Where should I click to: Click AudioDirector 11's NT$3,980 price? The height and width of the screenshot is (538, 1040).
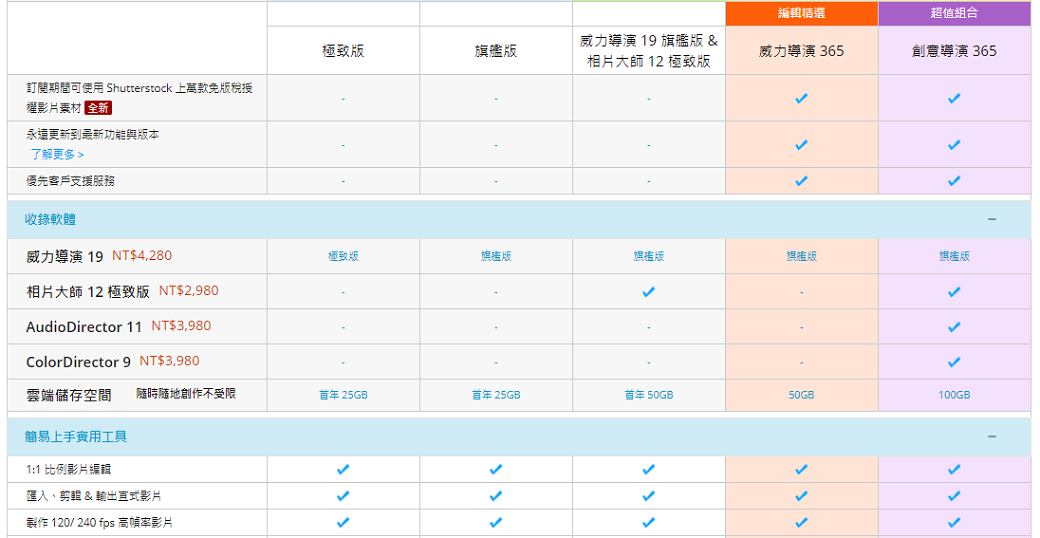point(181,325)
